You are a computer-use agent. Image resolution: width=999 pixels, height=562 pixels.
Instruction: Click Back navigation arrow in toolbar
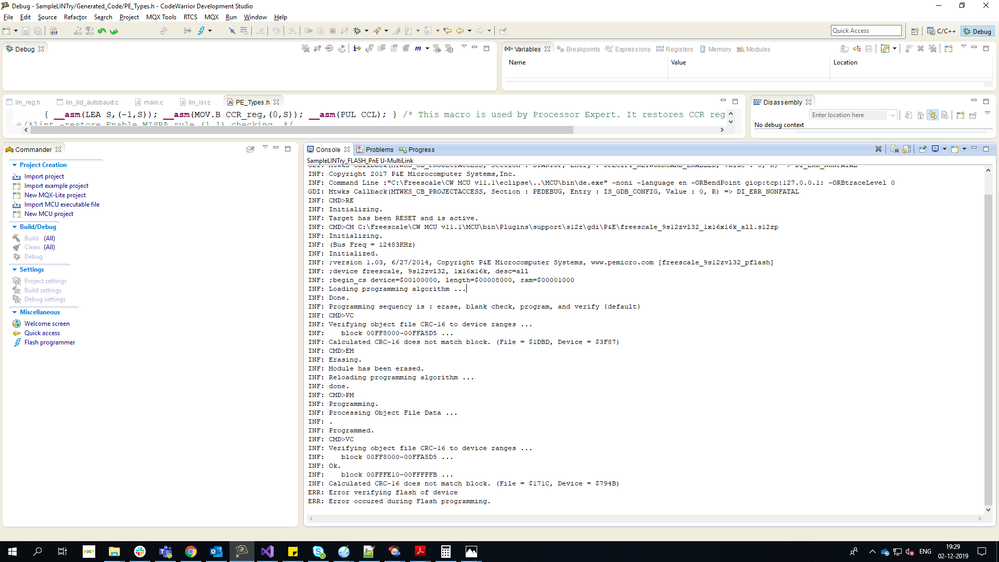tap(460, 31)
